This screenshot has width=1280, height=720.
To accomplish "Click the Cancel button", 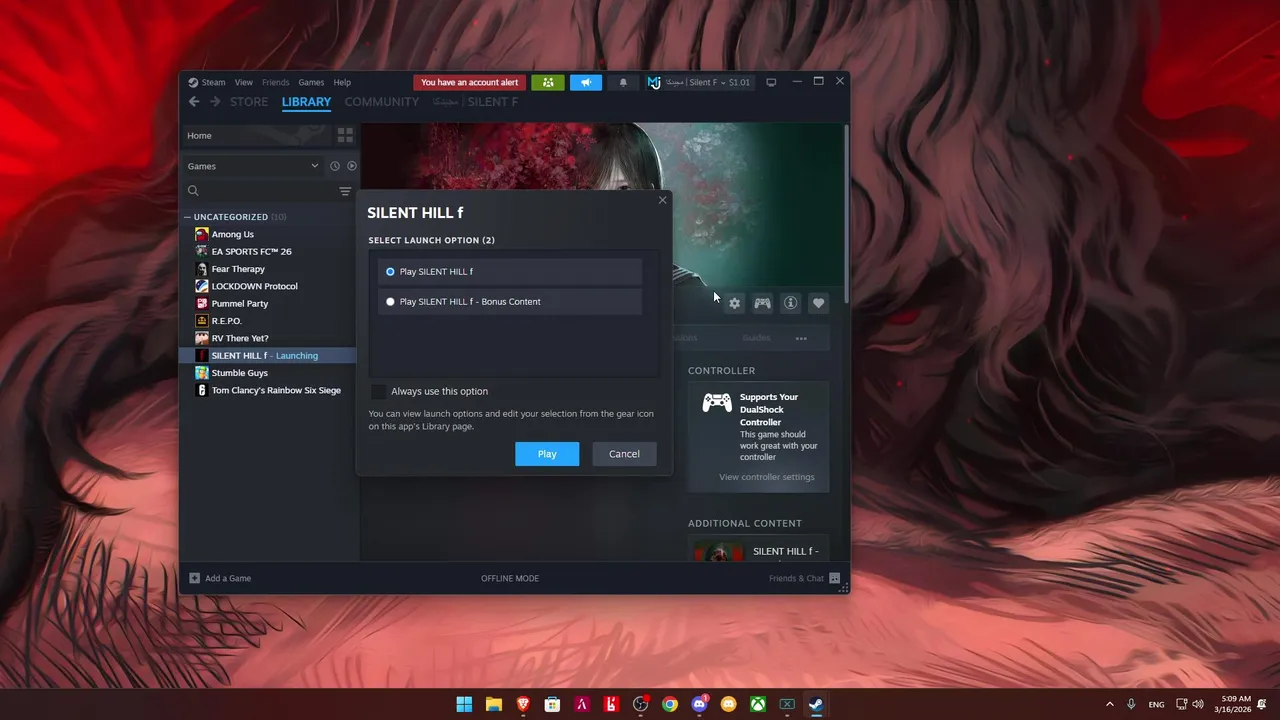I will 624,454.
